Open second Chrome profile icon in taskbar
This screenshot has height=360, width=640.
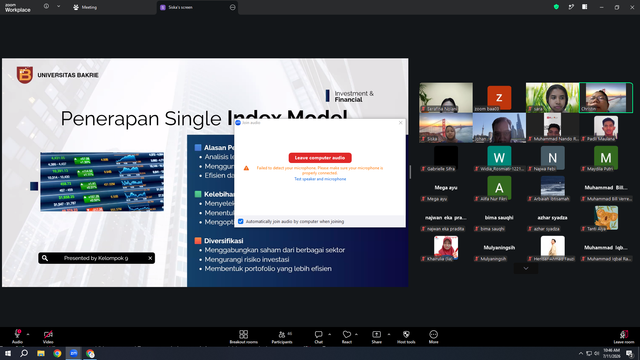point(90,353)
